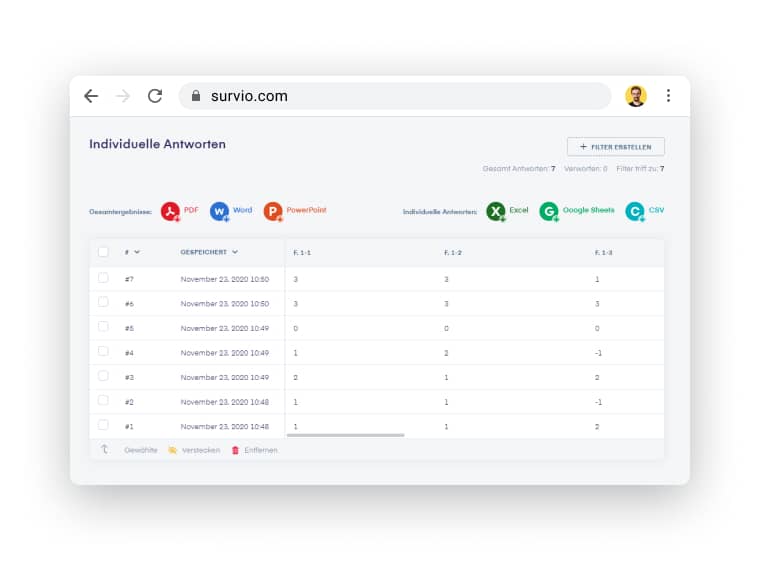Click the F. 1-3 column header

[x=603, y=253]
